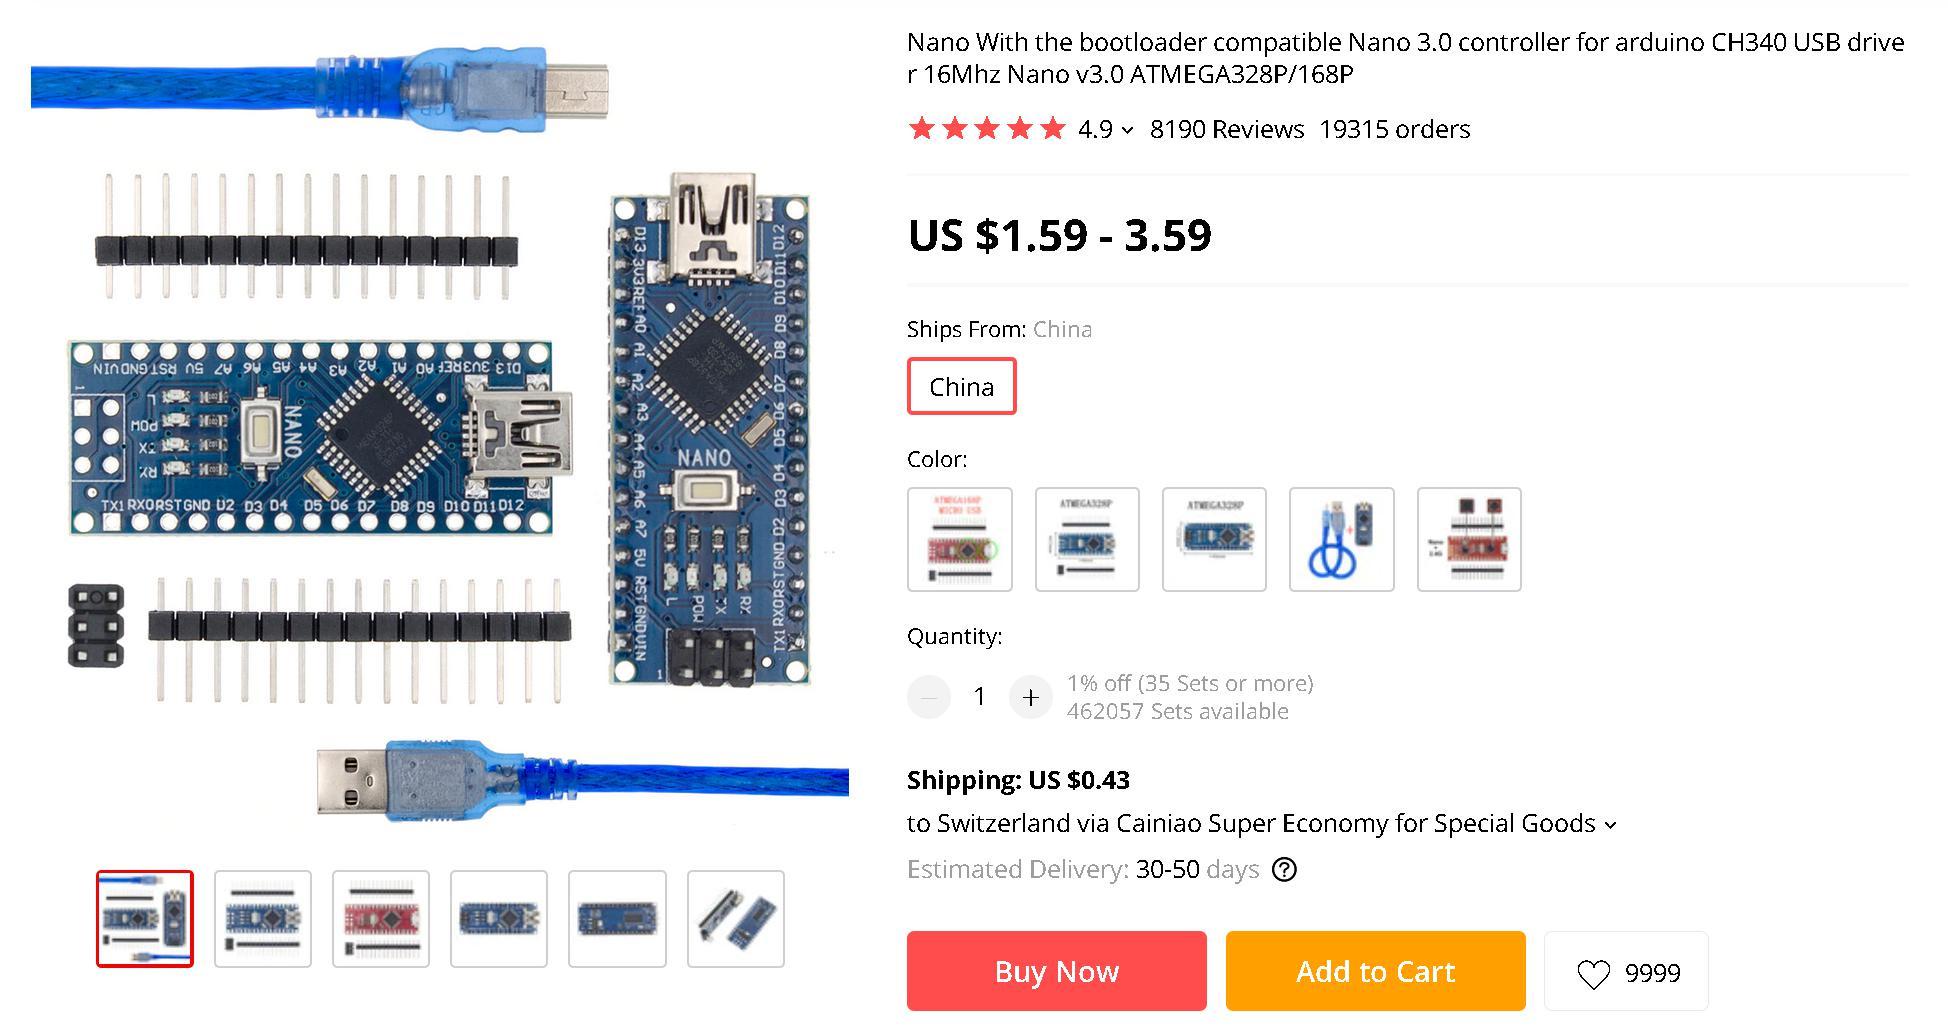Screen dimensions: 1948x1035
Task: Open the Cainiao shipping method dropdown
Action: [x=1610, y=825]
